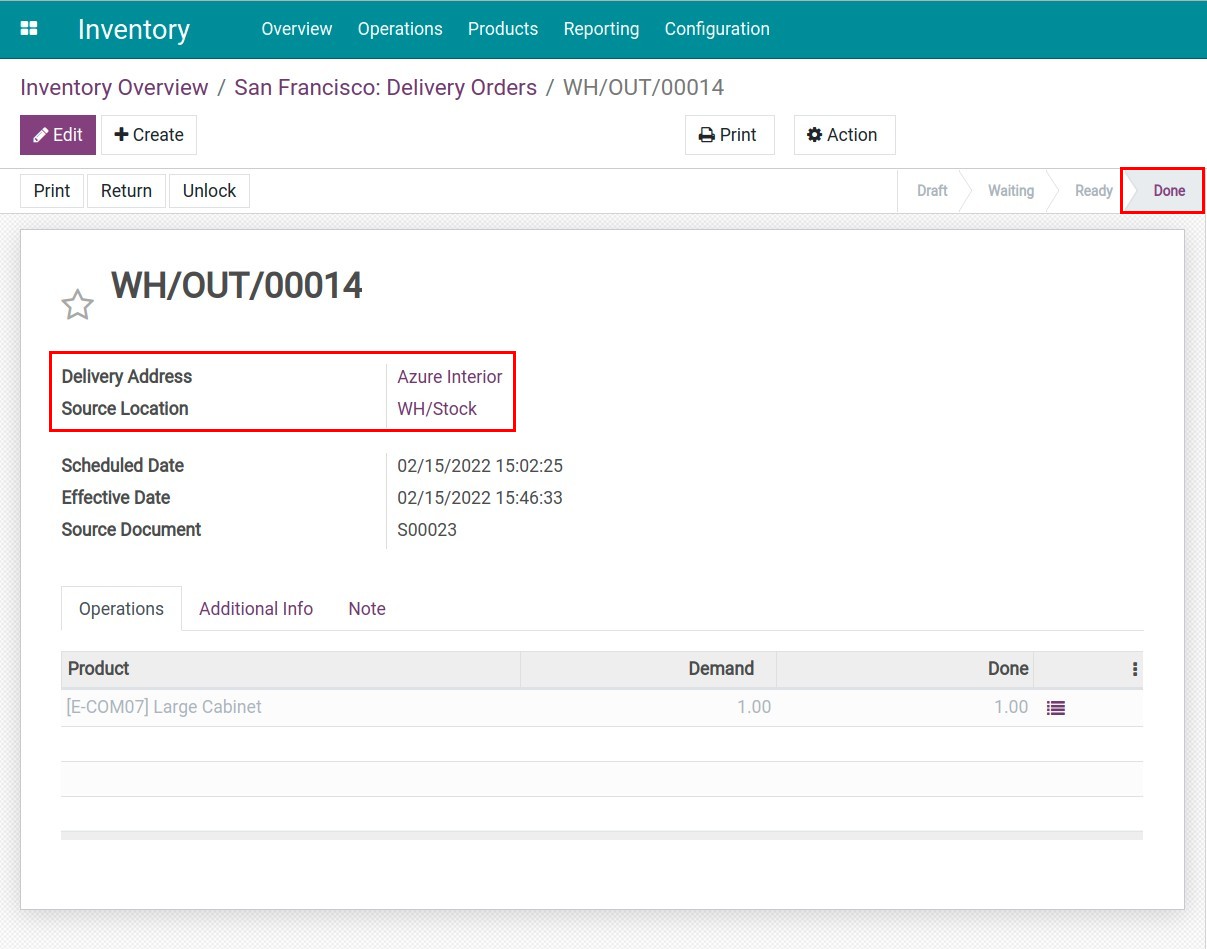The image size is (1207, 949).
Task: Open the Operations menu in top bar
Action: click(x=400, y=29)
